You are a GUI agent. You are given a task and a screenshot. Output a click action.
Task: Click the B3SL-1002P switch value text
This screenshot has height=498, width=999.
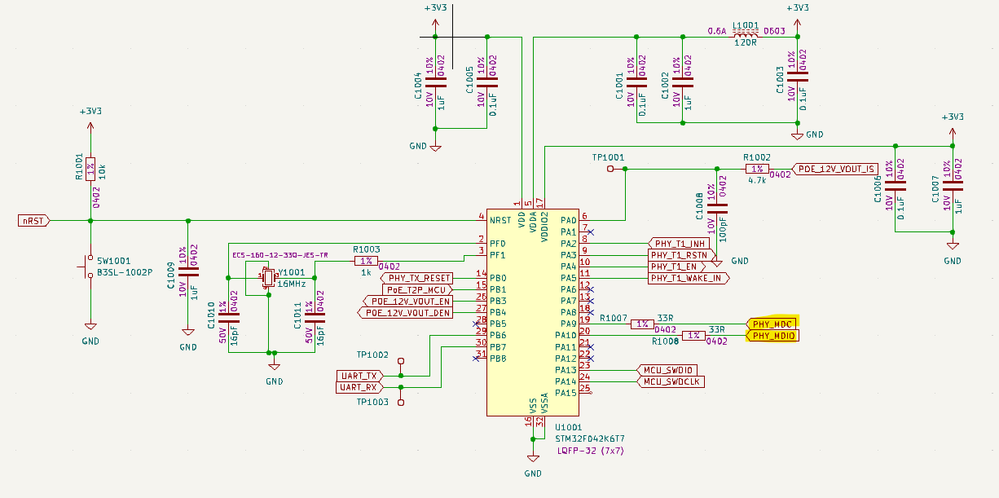pyautogui.click(x=125, y=272)
